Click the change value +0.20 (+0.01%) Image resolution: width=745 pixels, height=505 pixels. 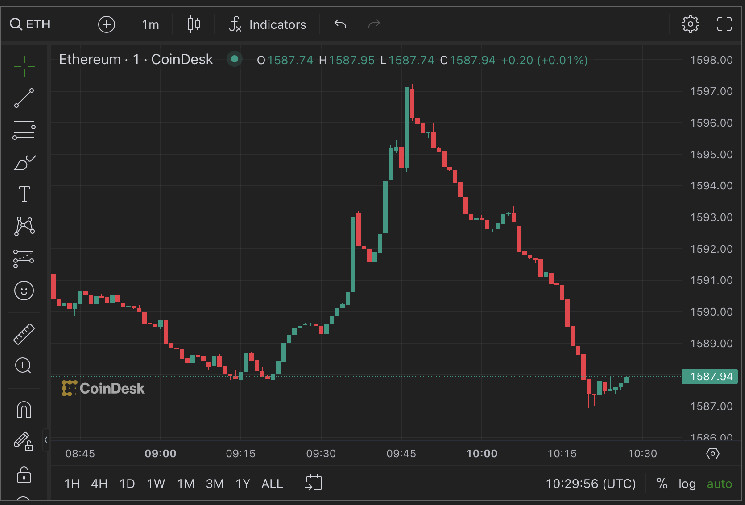[x=544, y=60]
